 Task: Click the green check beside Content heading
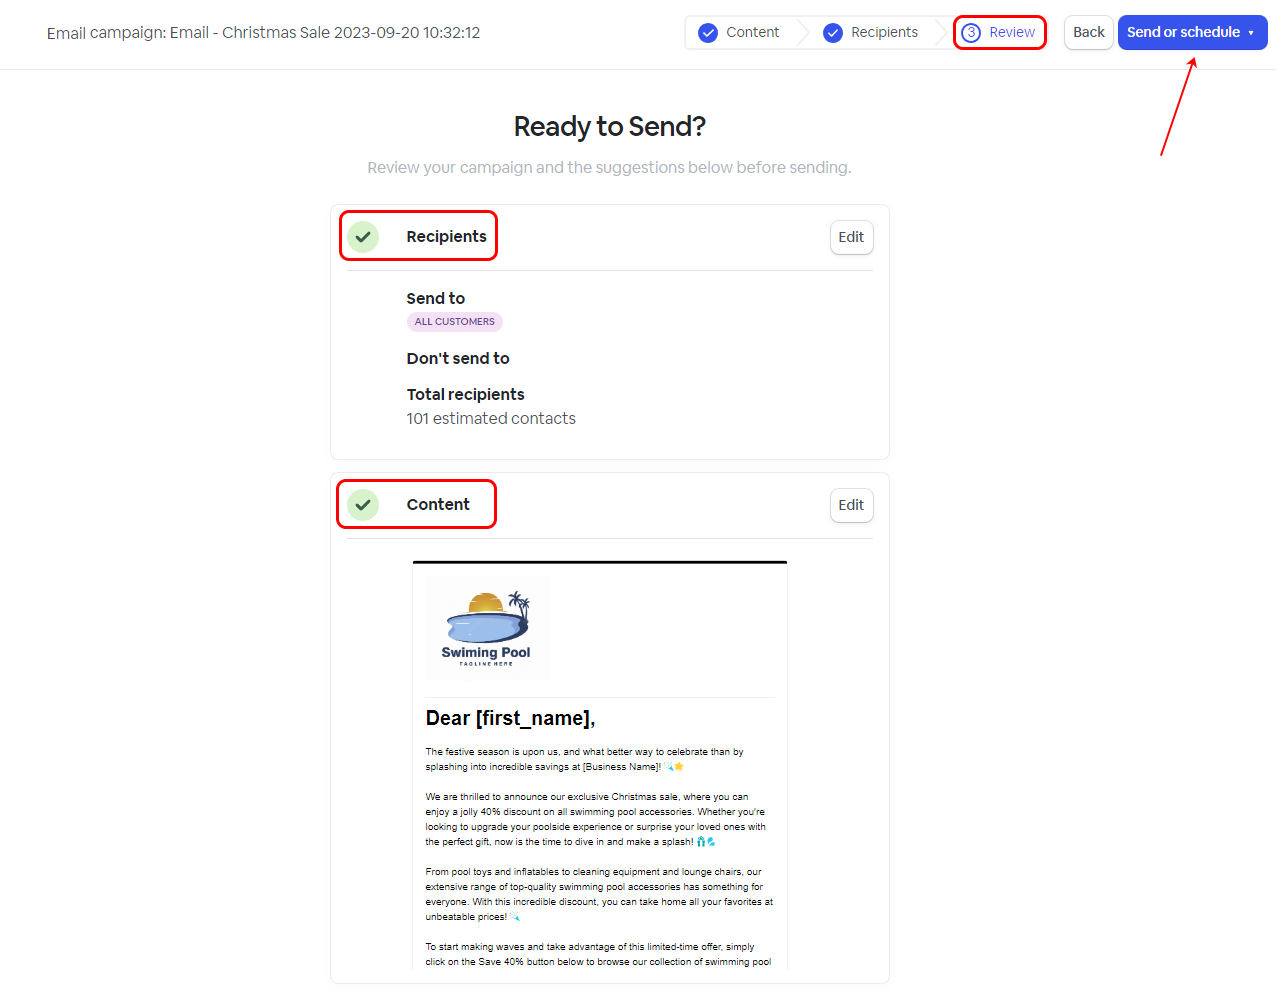[363, 505]
